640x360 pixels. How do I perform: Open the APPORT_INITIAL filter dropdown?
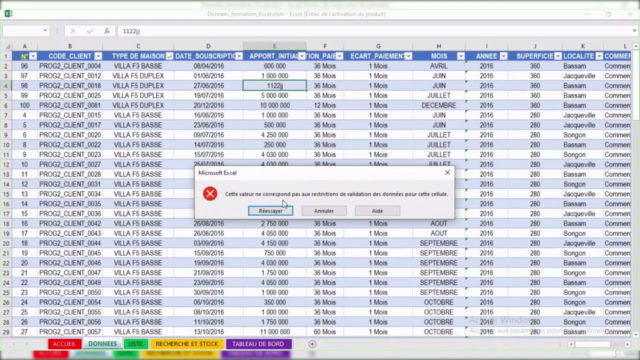[302, 56]
